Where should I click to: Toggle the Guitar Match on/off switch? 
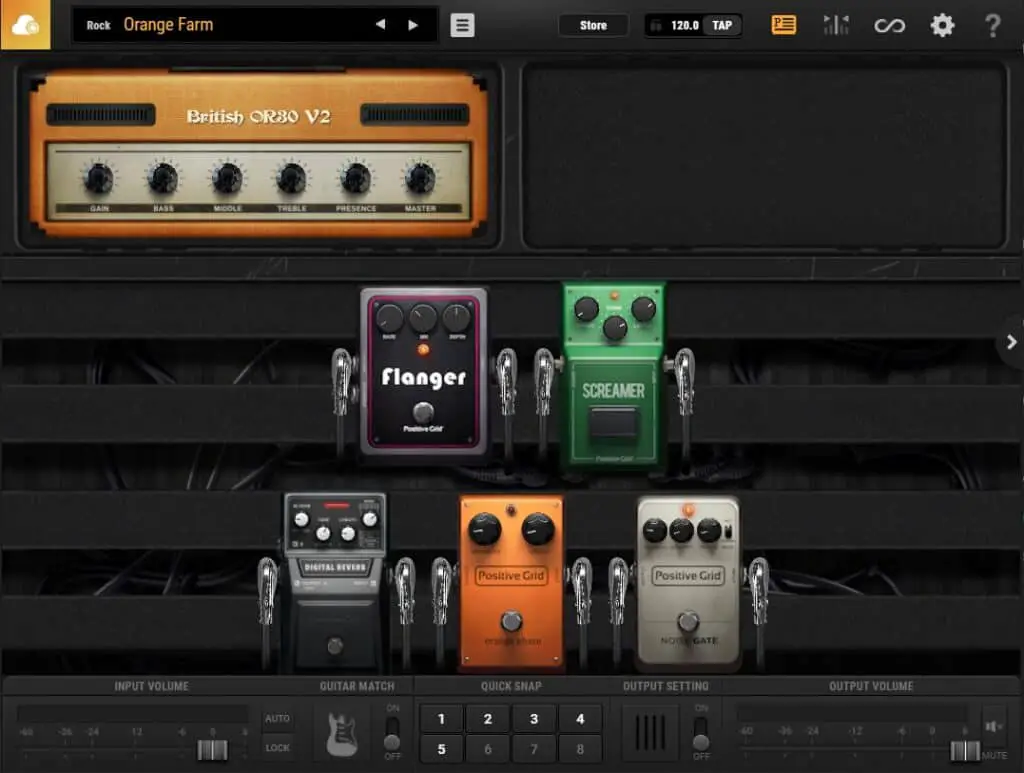coord(392,734)
